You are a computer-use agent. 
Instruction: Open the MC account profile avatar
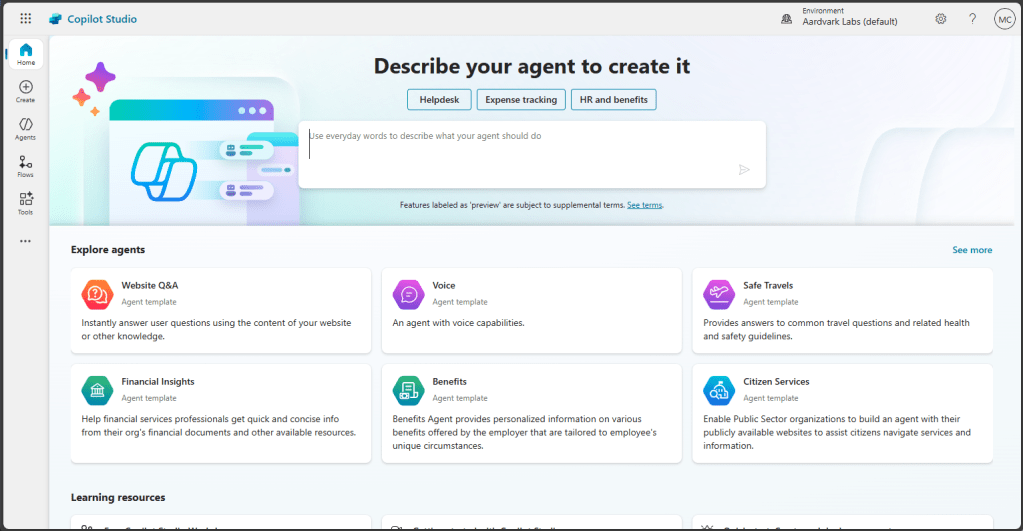click(x=1004, y=19)
